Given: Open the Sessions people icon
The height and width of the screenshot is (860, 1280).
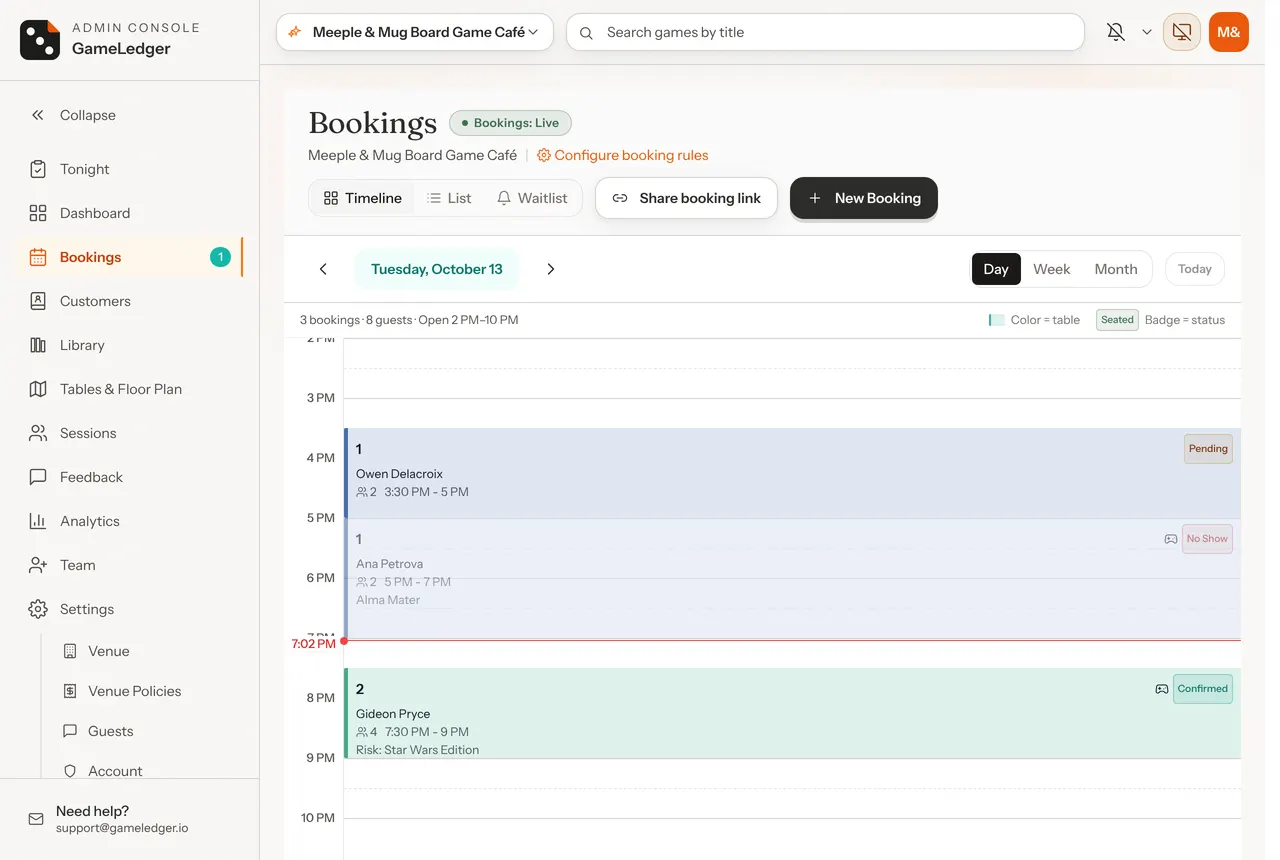Looking at the screenshot, I should [x=38, y=433].
